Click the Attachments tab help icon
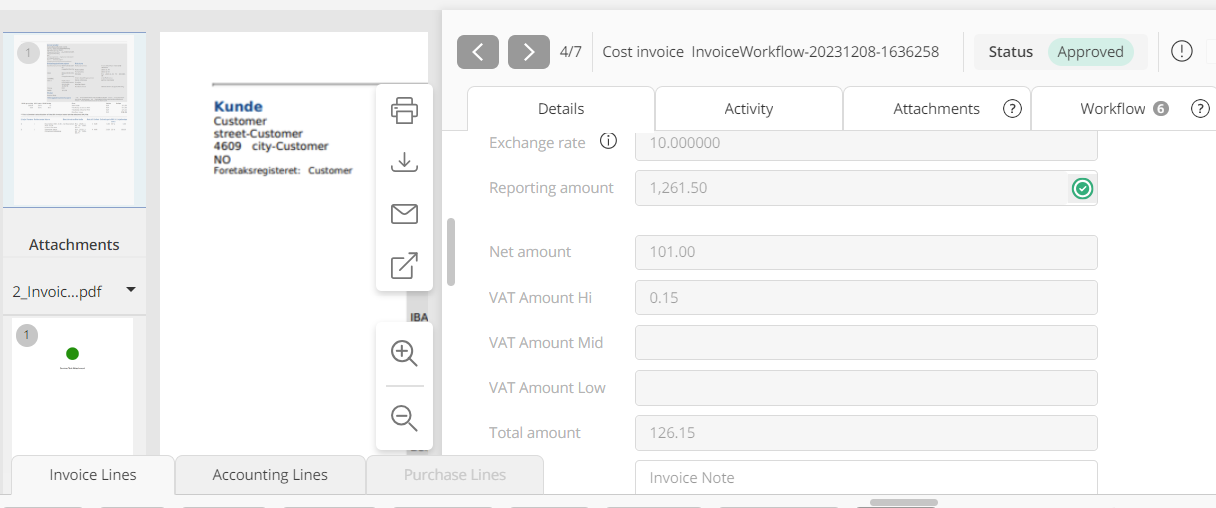 1012,109
